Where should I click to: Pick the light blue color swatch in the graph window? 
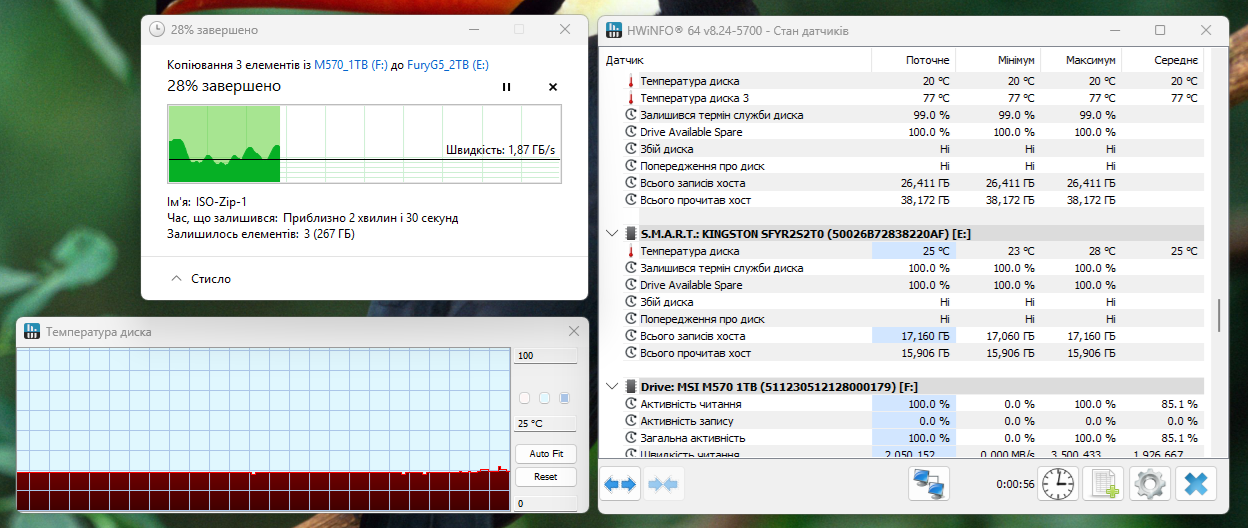(x=545, y=398)
